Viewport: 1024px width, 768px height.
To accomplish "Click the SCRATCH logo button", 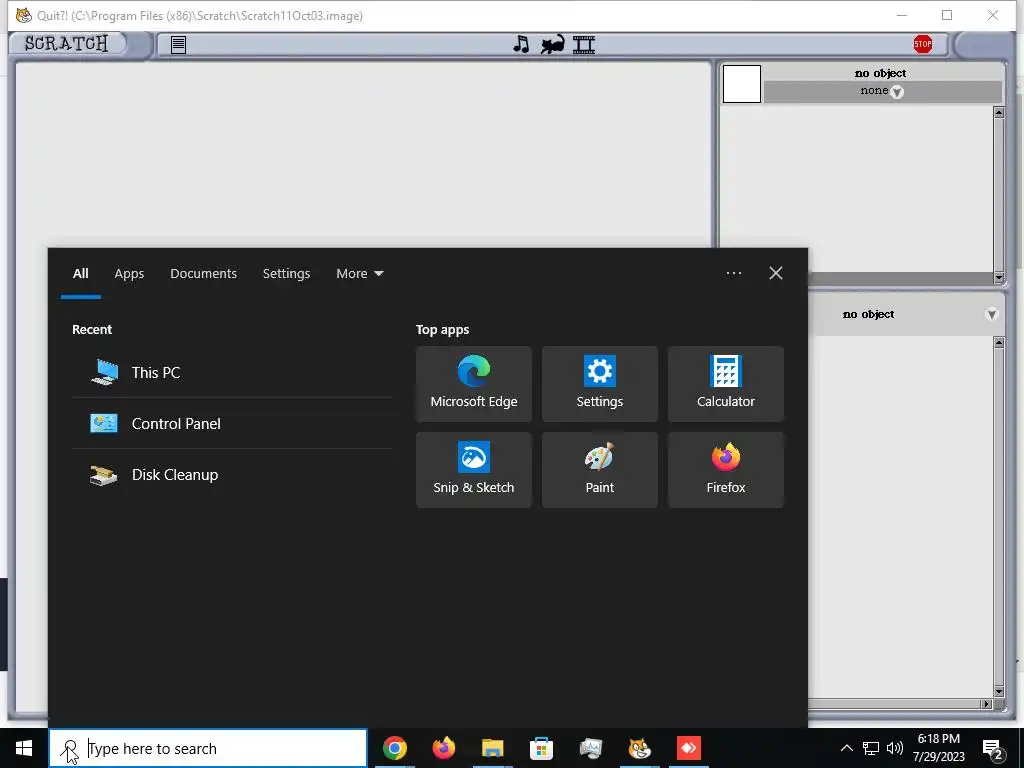I will [67, 43].
